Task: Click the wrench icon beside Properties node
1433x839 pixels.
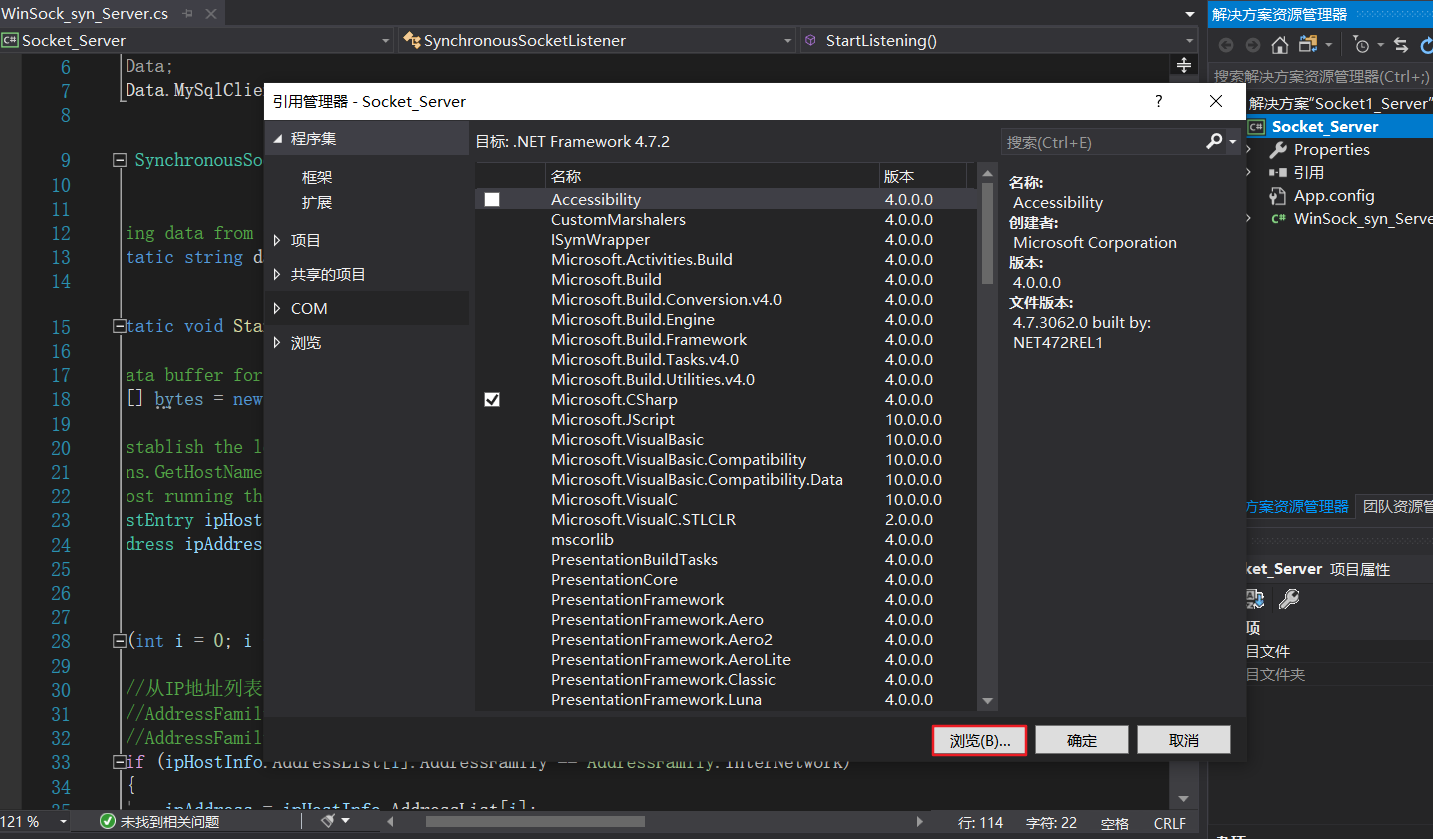Action: [x=1278, y=150]
